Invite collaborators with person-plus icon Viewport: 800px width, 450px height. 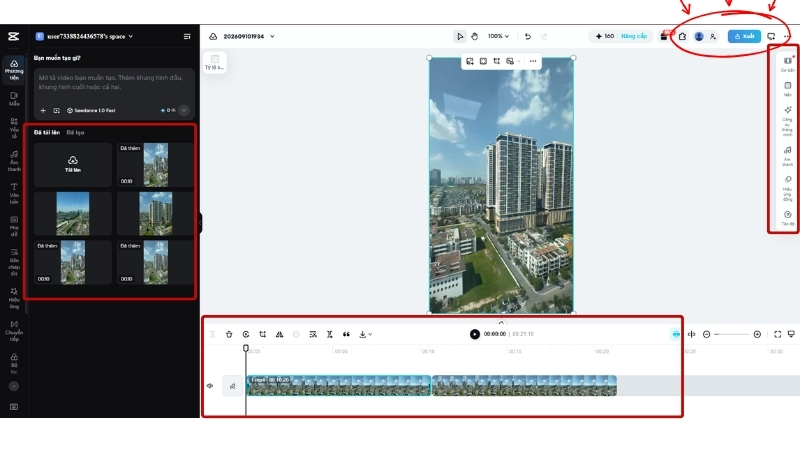[x=713, y=36]
